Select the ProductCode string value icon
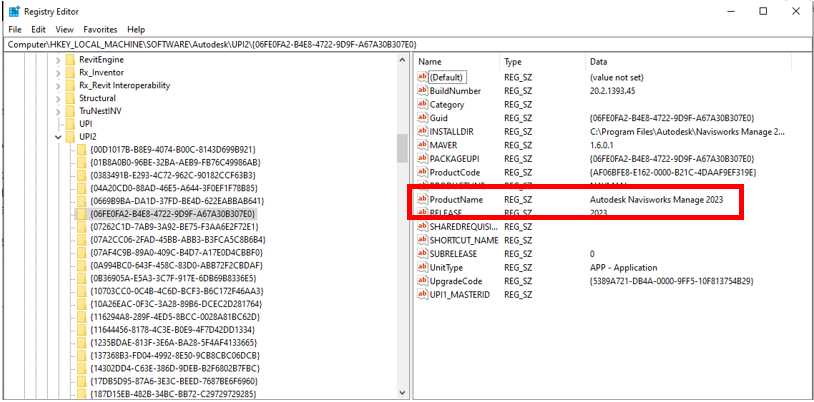Screen dimensions: 814x402 tap(423, 172)
